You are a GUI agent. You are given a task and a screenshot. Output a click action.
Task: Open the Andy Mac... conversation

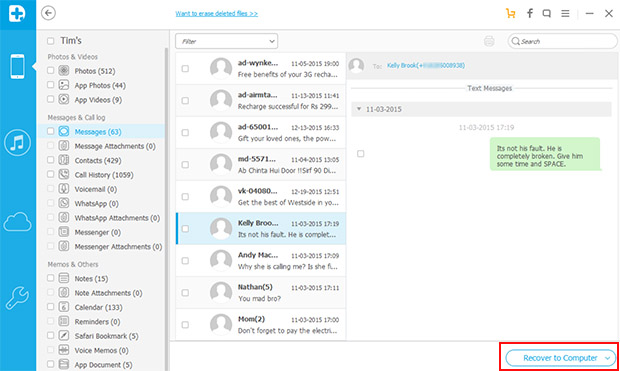coord(261,261)
